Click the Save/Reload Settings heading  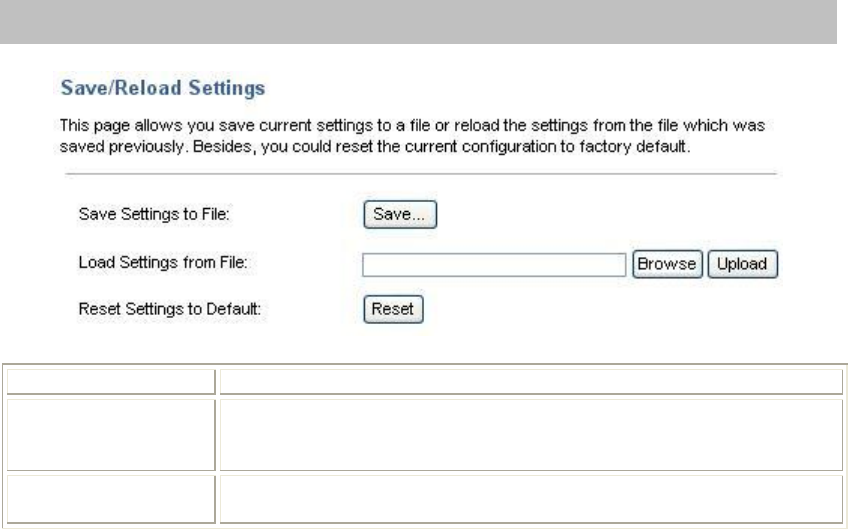coord(163,88)
